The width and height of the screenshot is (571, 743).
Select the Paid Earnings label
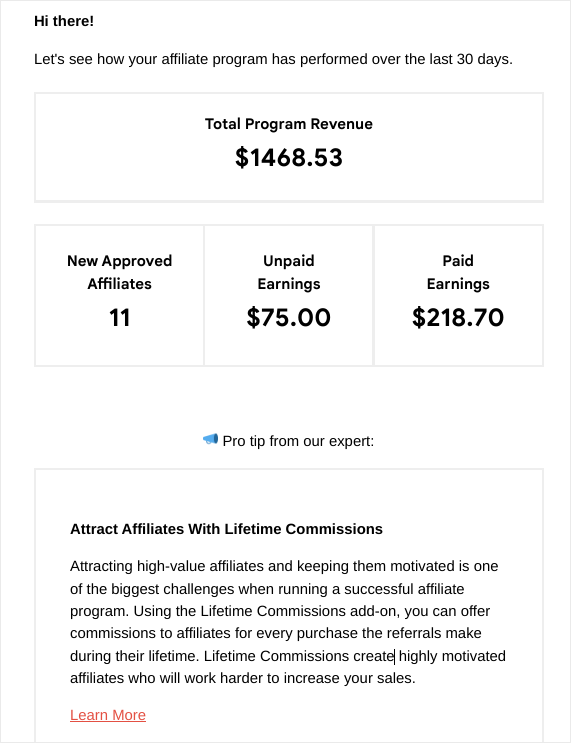click(458, 272)
